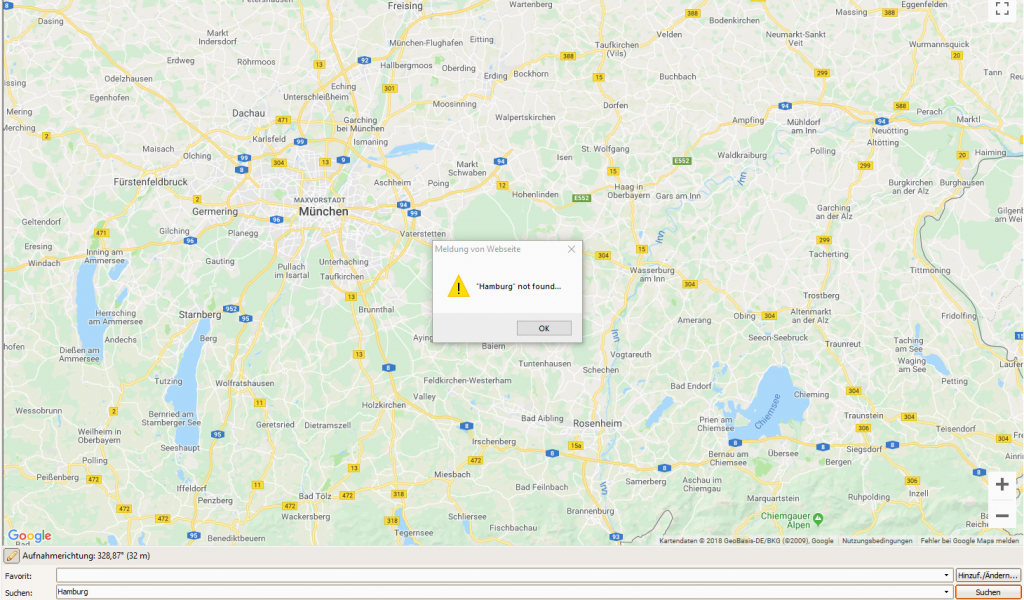
Task: Select the Trostberg label
Action: [821, 295]
